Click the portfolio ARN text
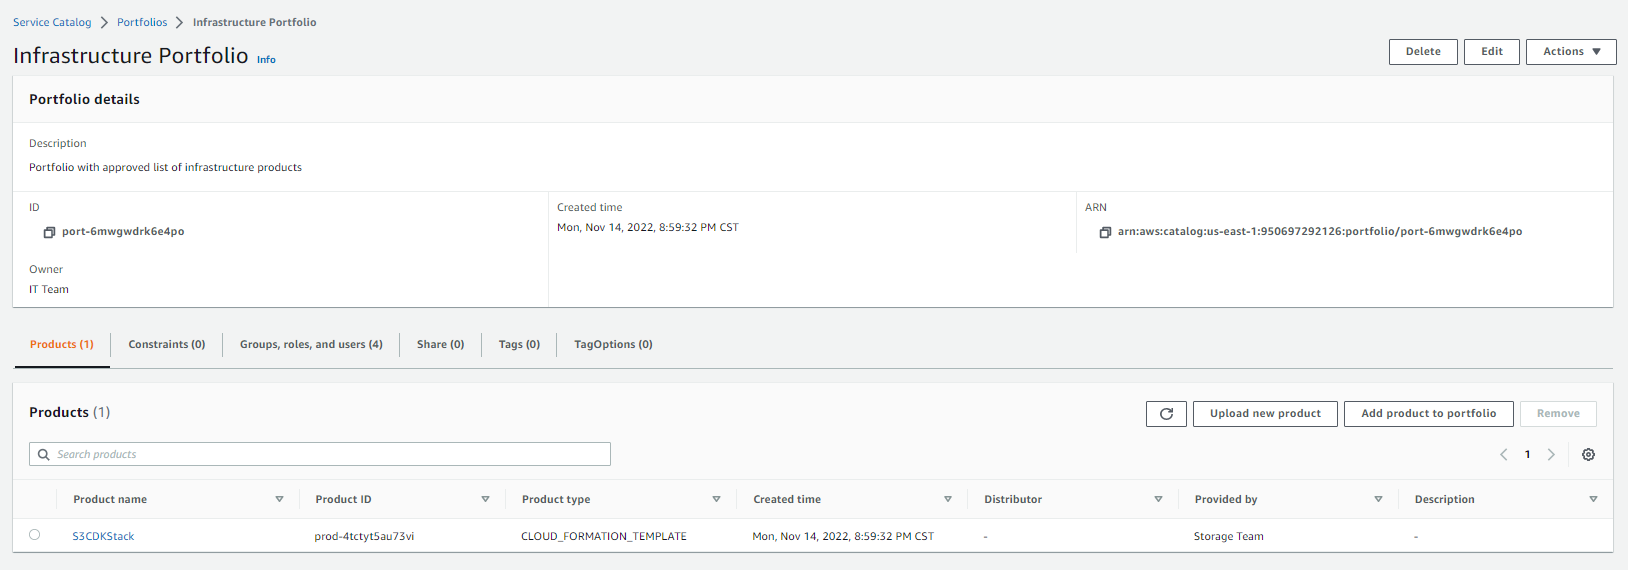The width and height of the screenshot is (1628, 570). coord(1320,232)
